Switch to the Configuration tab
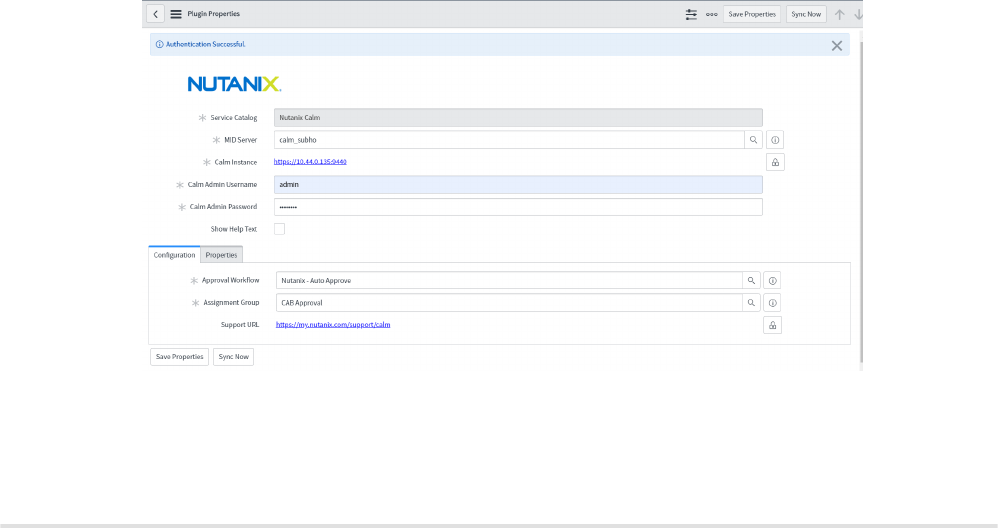Image resolution: width=998 pixels, height=528 pixels. [174, 254]
